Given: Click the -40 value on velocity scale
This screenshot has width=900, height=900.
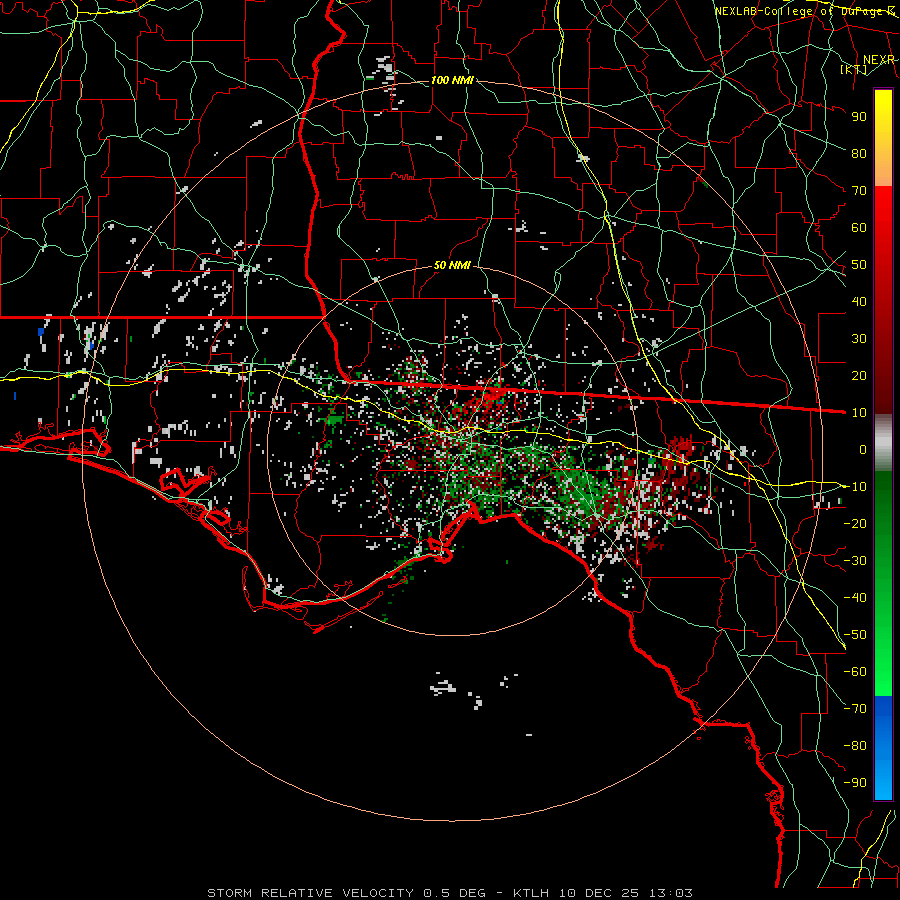Looking at the screenshot, I should (855, 598).
